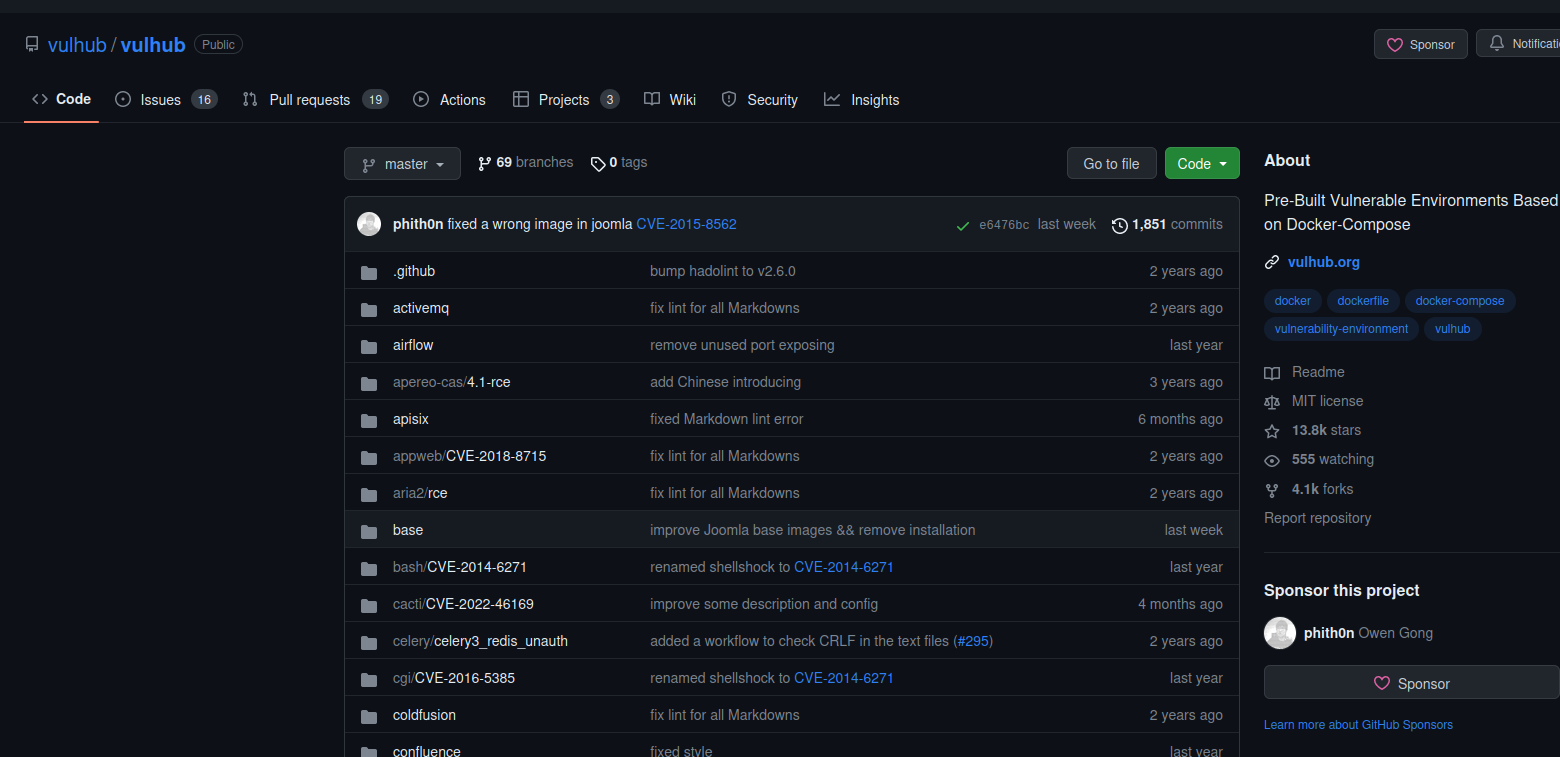The image size is (1560, 757).
Task: Click the star icon next to 13.8k stars
Action: point(1272,431)
